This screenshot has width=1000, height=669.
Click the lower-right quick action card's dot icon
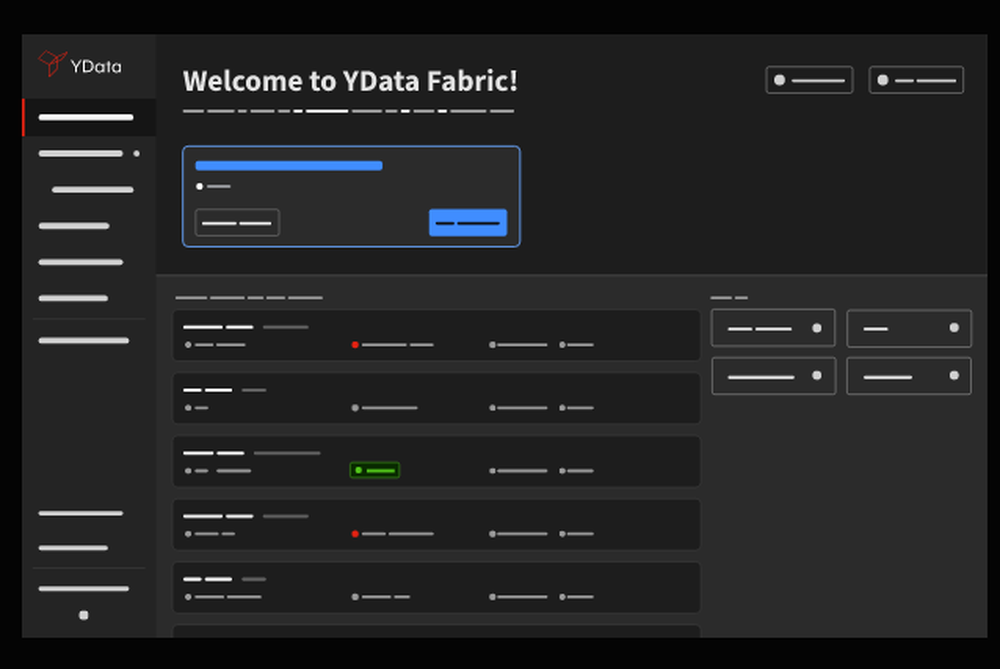click(954, 376)
